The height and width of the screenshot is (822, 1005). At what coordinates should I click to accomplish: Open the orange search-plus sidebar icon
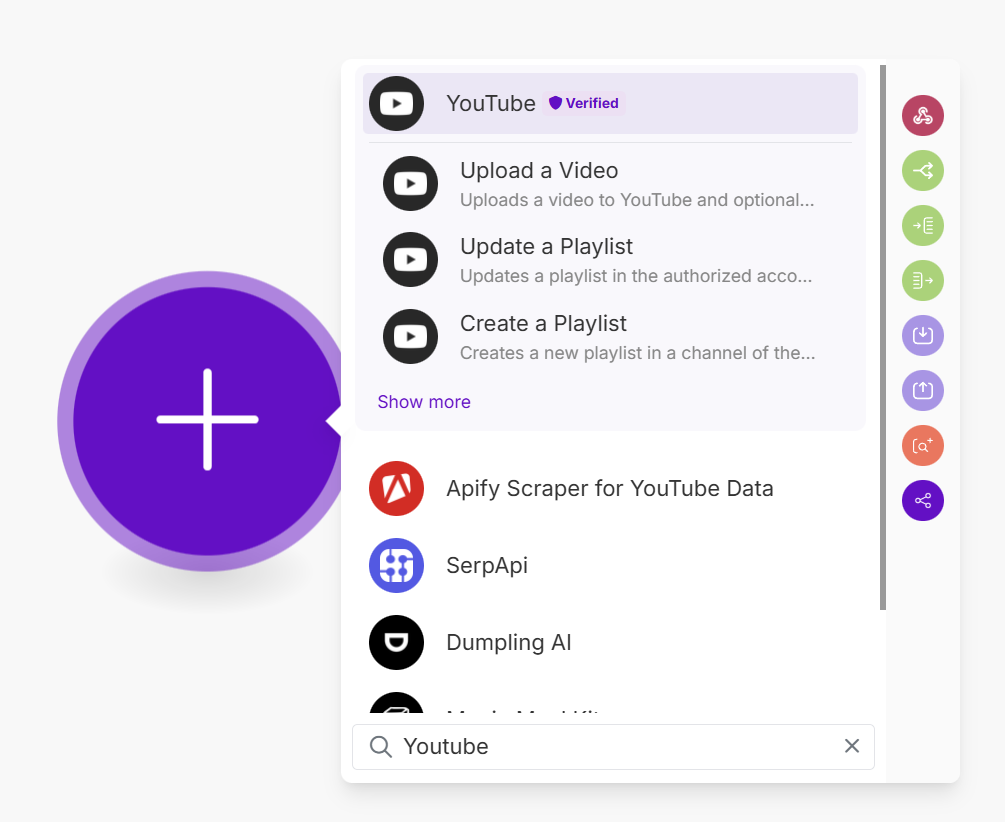pyautogui.click(x=922, y=446)
